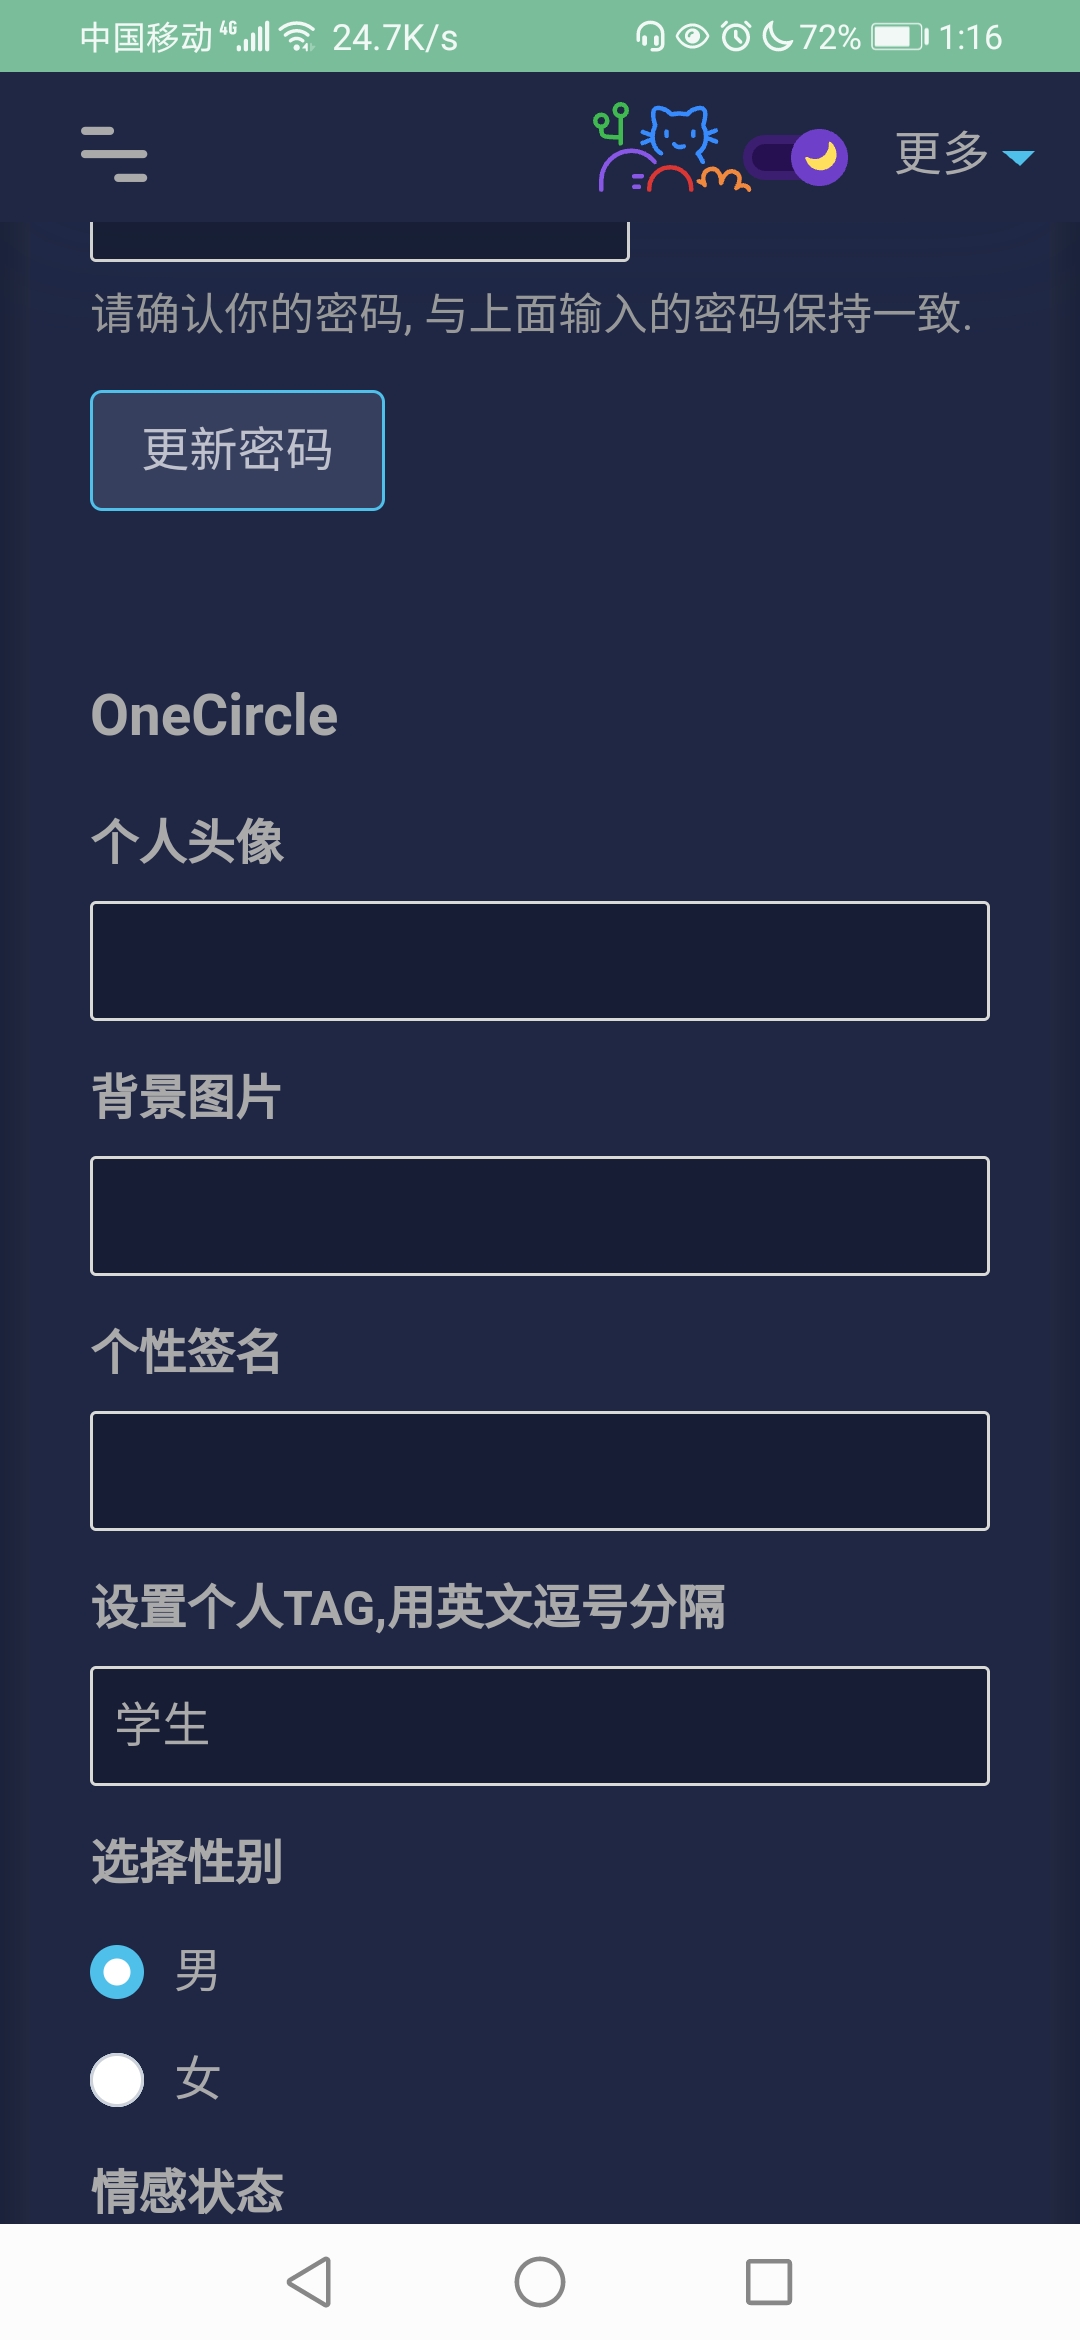This screenshot has height=2340, width=1080.
Task: Click the confirm password field at top
Action: (360, 242)
